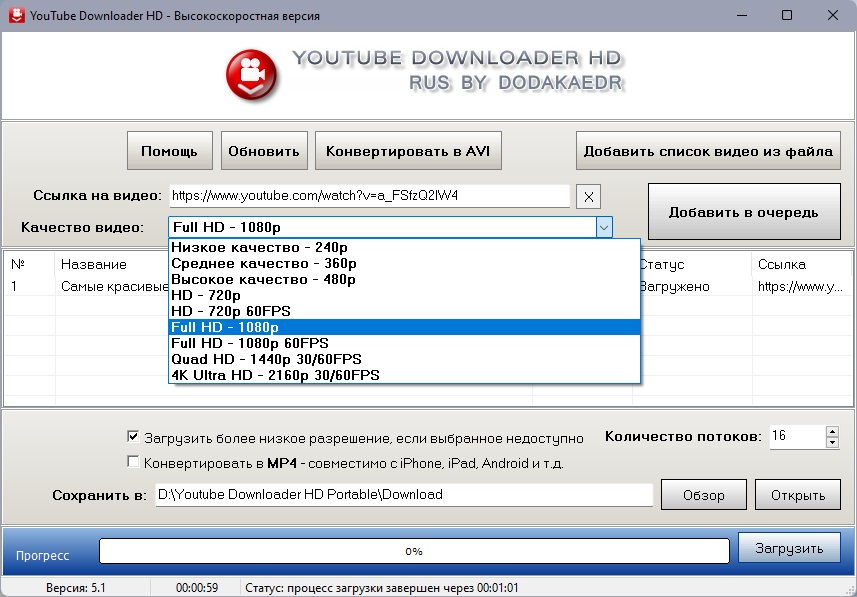Click the Обновить button
The height and width of the screenshot is (597, 857).
tap(264, 152)
